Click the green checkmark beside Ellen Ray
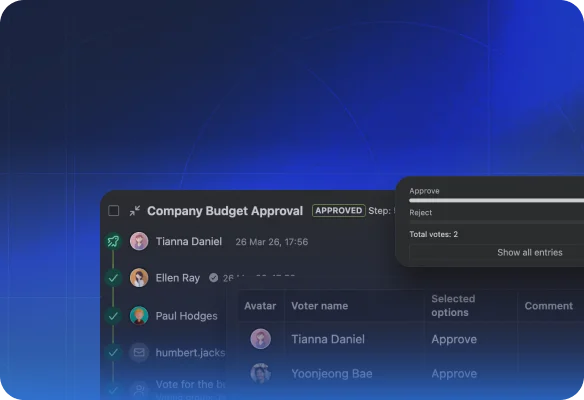This screenshot has width=584, height=400. [113, 278]
